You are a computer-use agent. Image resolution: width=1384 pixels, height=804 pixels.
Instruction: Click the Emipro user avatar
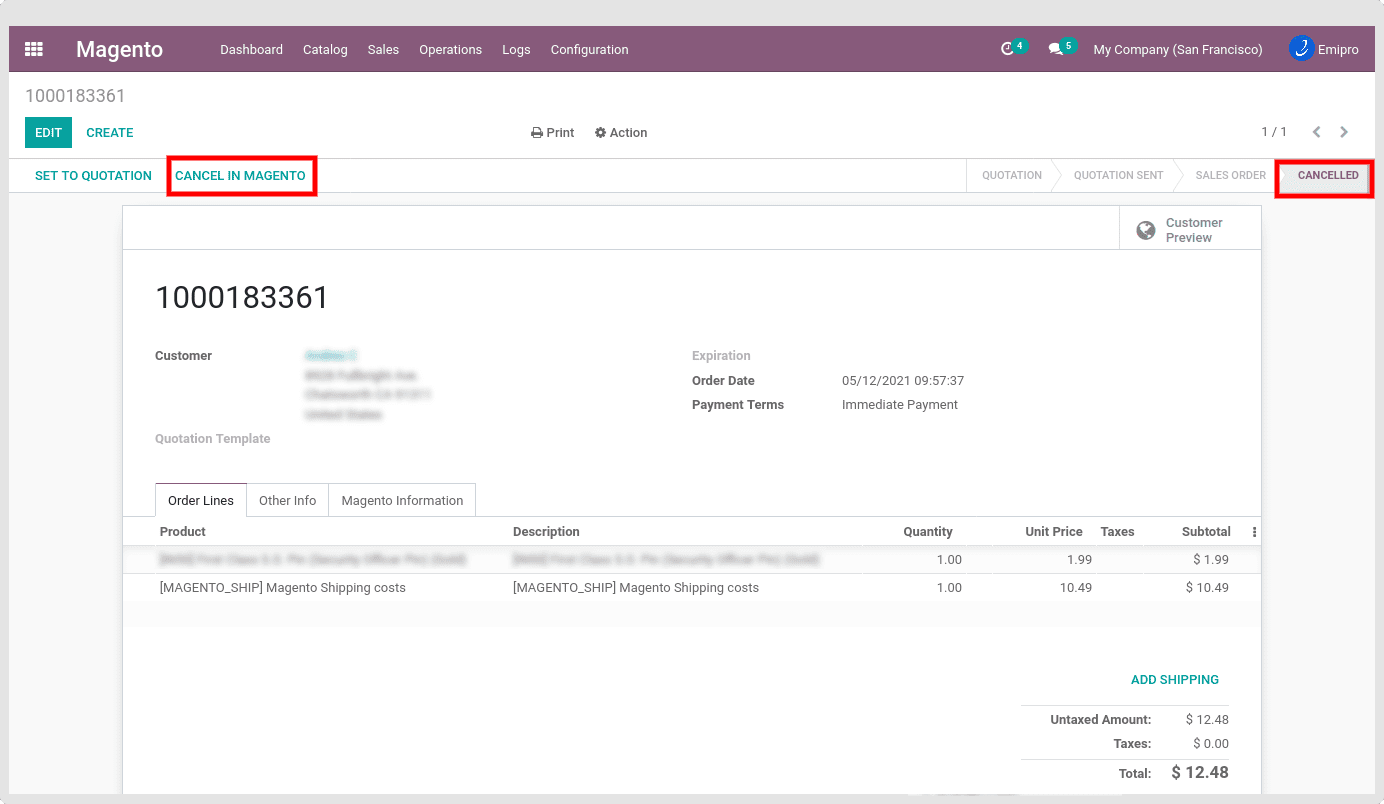pos(1301,48)
